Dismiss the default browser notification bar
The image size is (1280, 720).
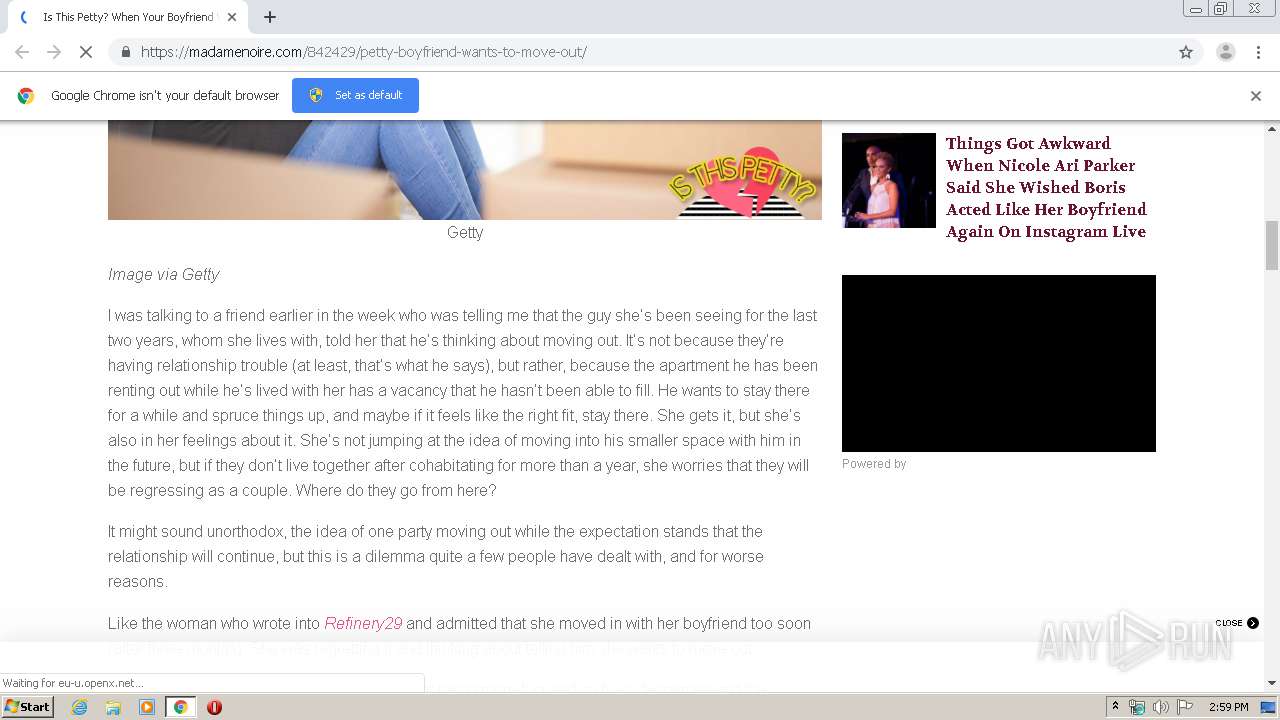click(x=1256, y=96)
